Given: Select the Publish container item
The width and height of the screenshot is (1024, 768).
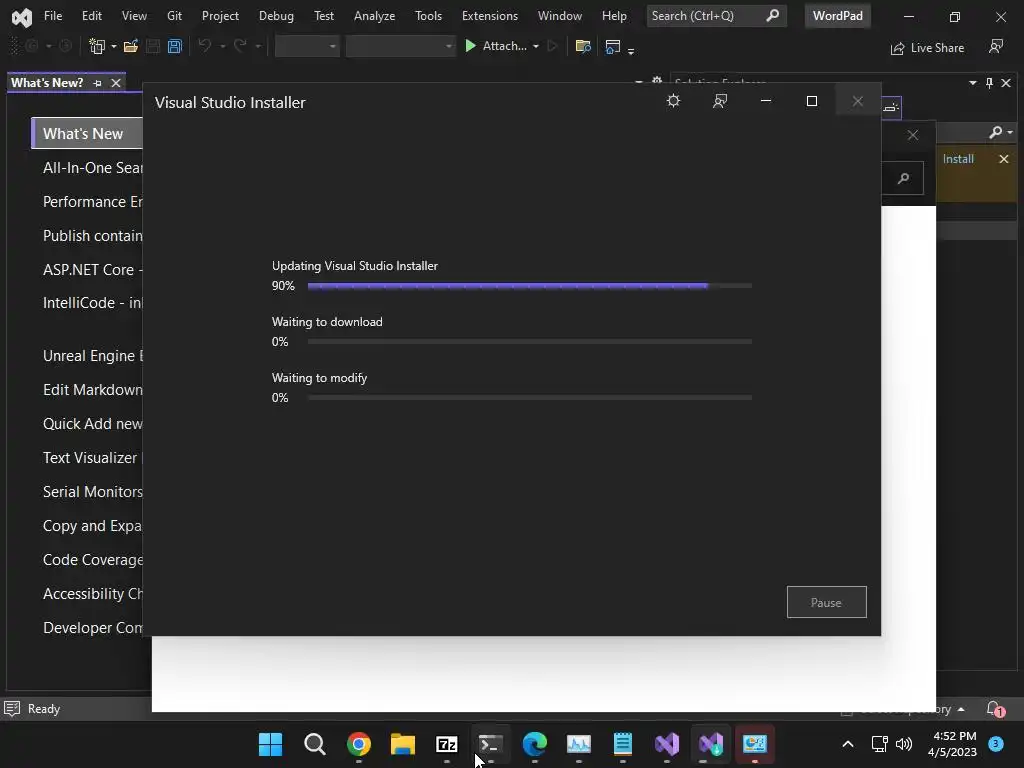Looking at the screenshot, I should point(93,236).
